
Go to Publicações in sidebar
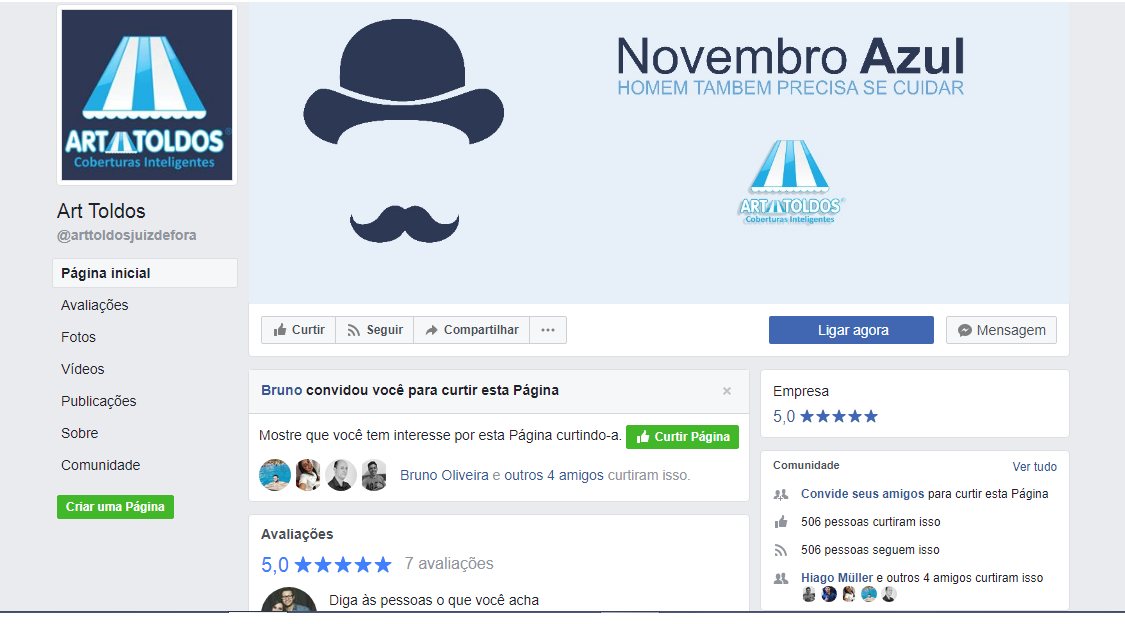coord(98,401)
